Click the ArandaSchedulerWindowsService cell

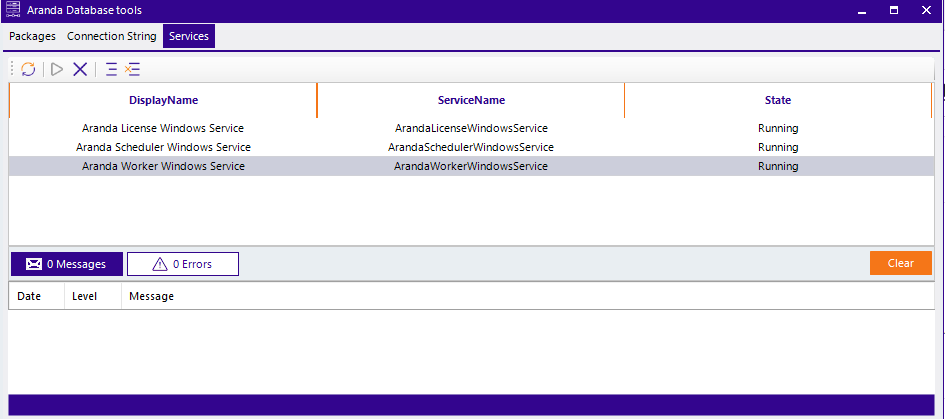[471, 147]
